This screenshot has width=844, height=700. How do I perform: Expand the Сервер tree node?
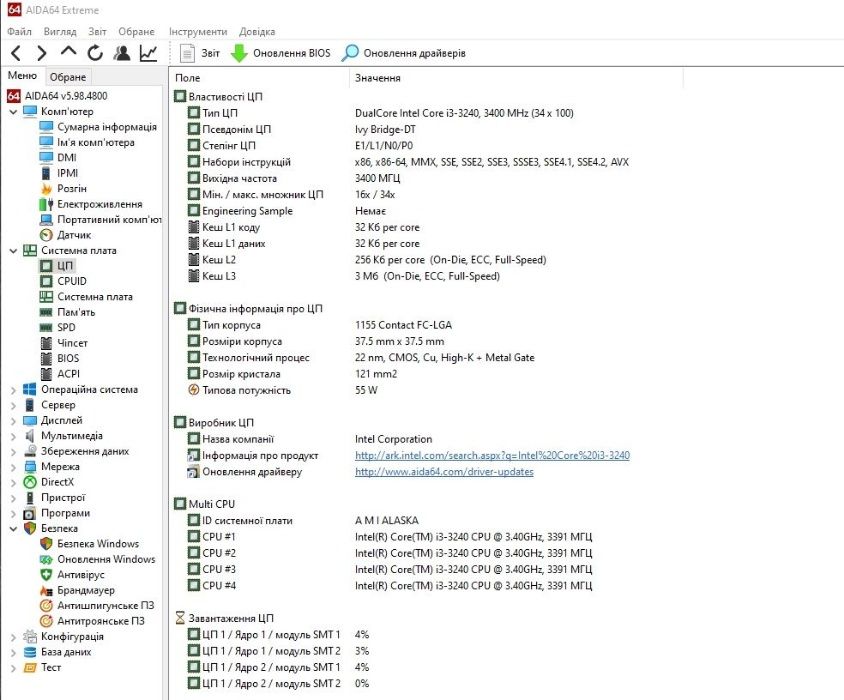tap(13, 405)
